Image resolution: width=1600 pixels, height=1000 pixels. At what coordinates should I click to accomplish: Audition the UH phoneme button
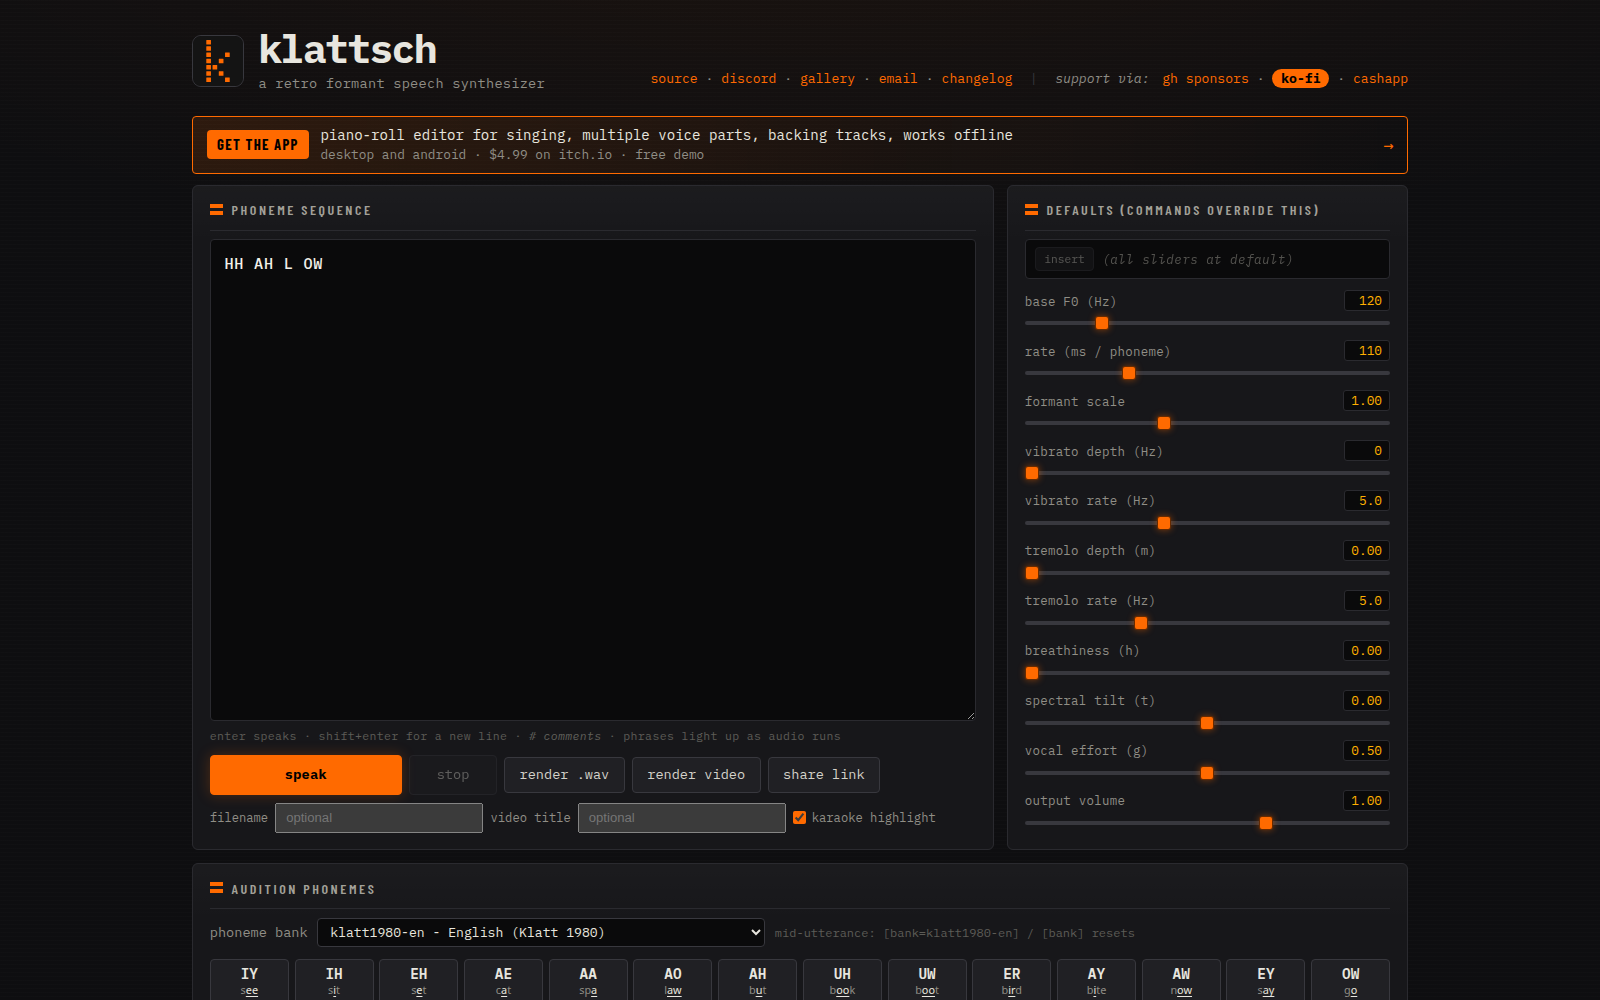point(842,980)
